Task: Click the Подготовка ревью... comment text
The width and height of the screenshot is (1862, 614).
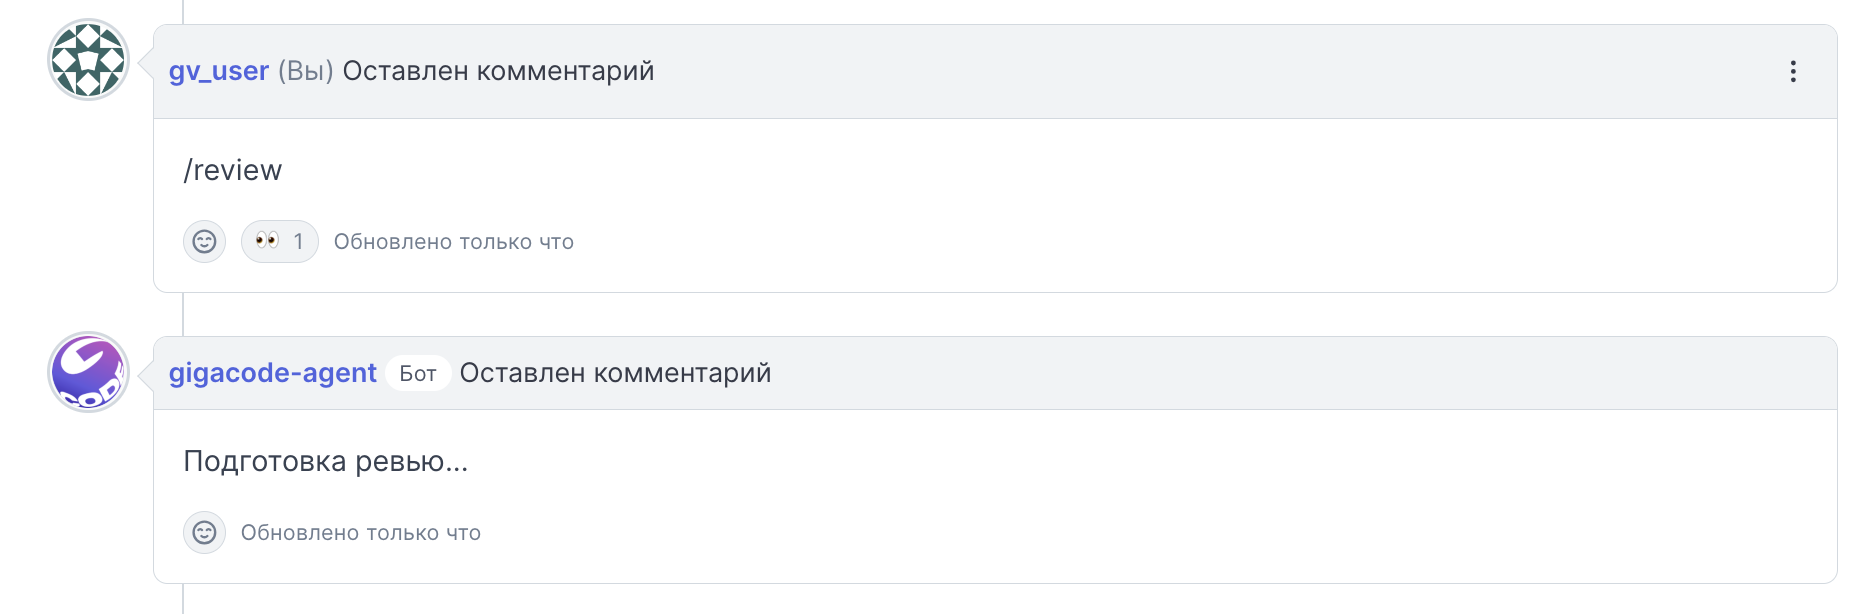Action: click(326, 461)
